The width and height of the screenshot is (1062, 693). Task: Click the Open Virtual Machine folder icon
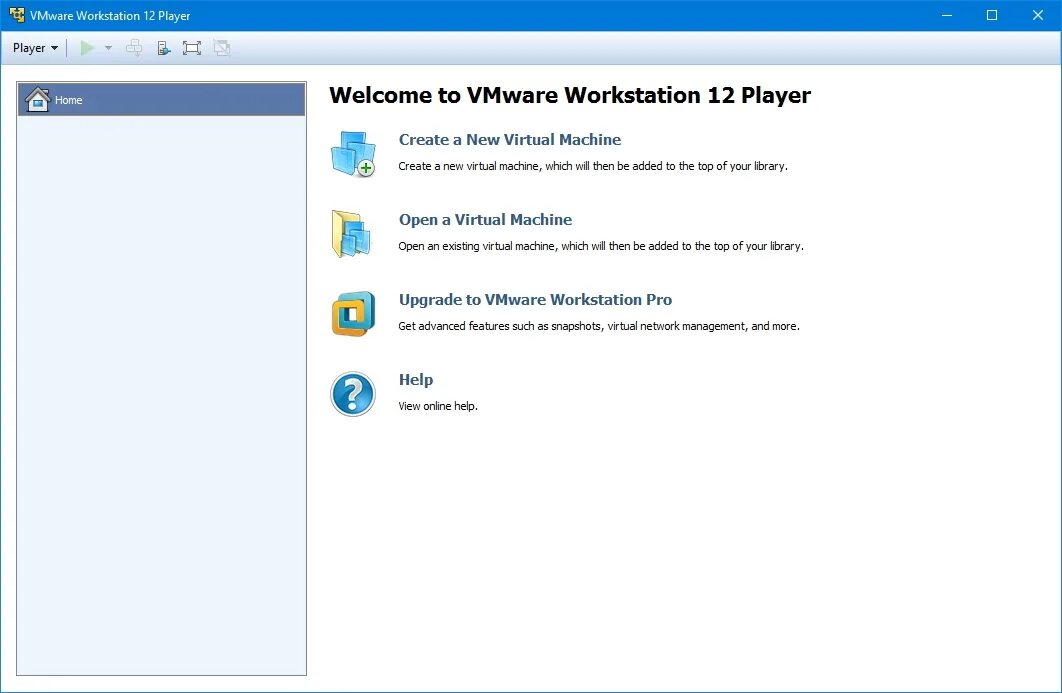(352, 233)
